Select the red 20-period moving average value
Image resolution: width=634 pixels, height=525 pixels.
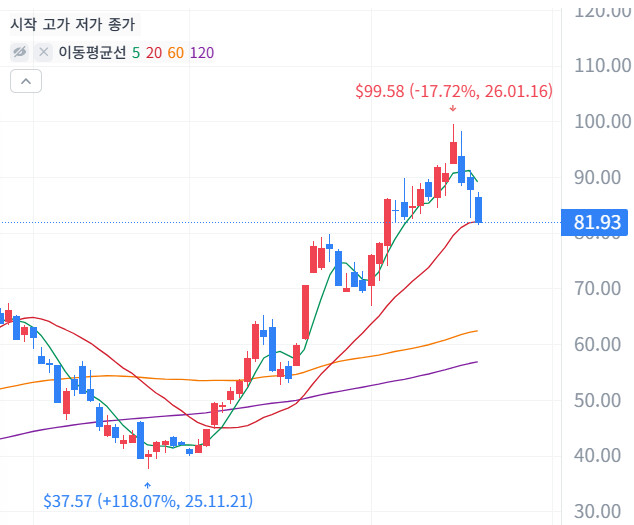153,53
